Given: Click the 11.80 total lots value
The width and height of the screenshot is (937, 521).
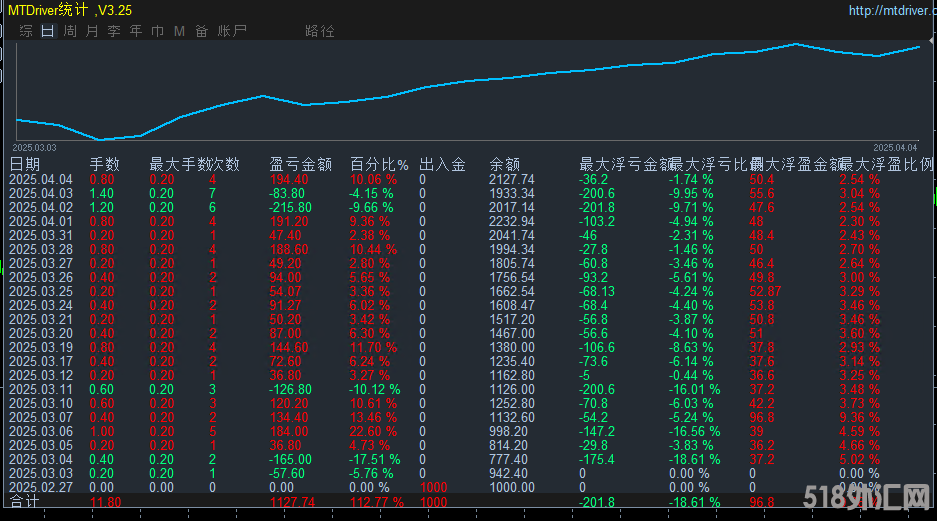Looking at the screenshot, I should coord(105,502).
